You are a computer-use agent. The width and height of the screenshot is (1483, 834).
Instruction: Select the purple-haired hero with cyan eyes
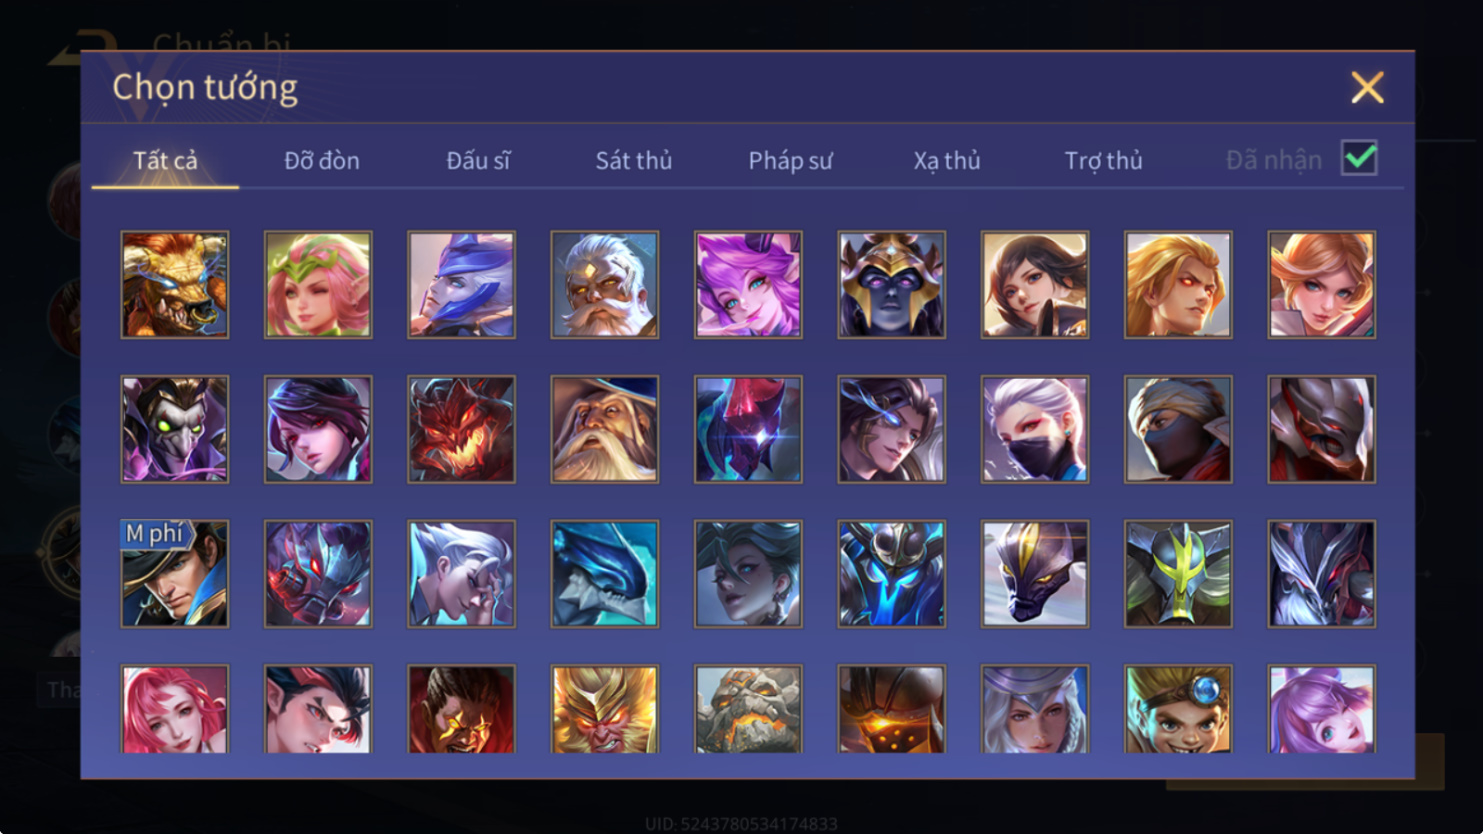[748, 285]
